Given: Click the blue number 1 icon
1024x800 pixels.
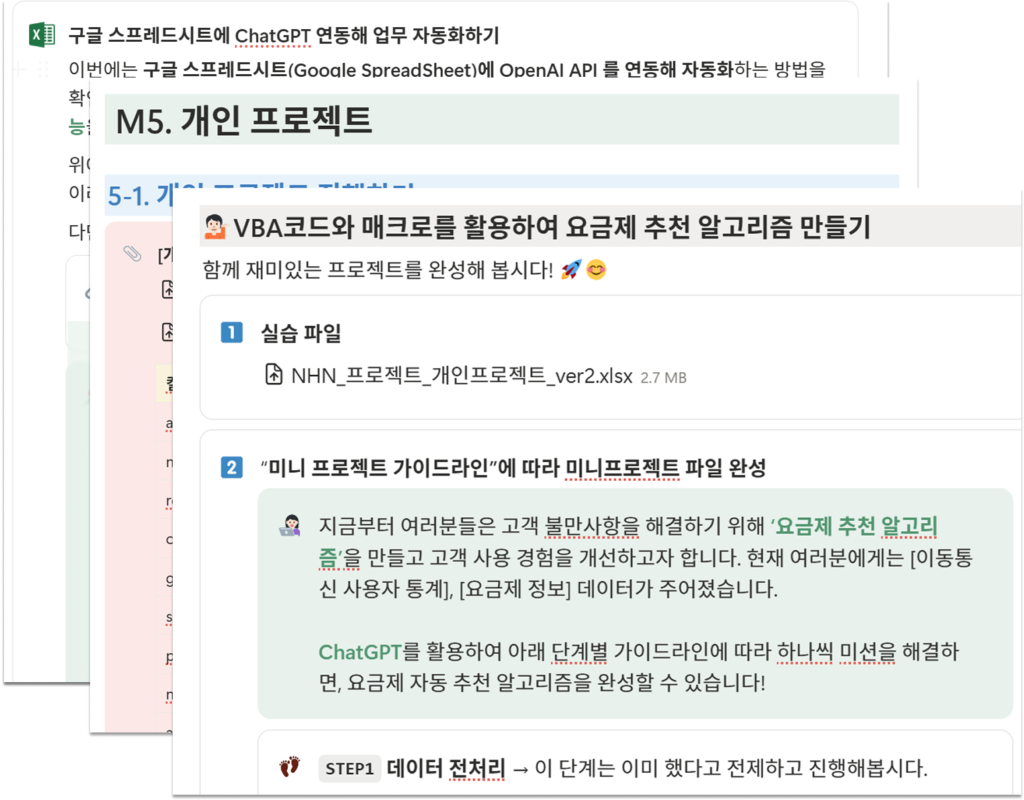Looking at the screenshot, I should (x=231, y=332).
